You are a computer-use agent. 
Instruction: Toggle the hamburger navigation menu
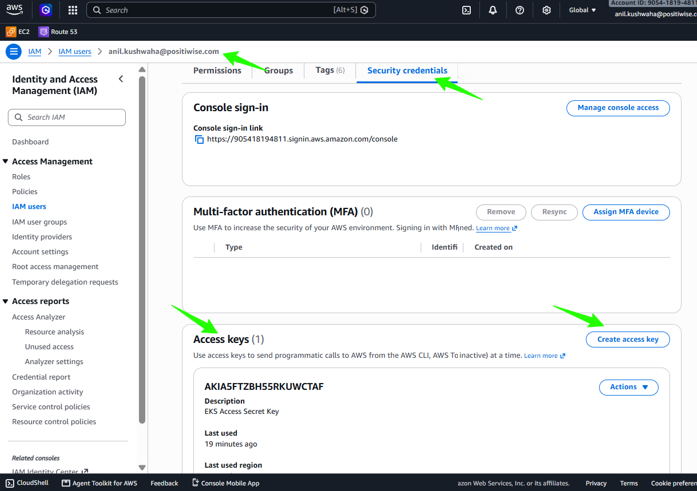pyautogui.click(x=13, y=52)
